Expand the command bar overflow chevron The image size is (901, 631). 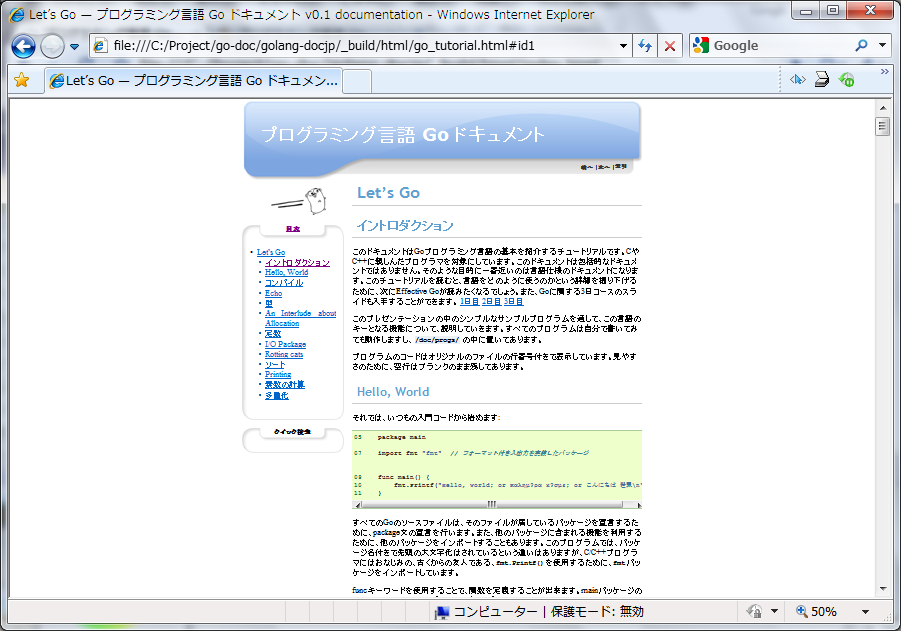(x=884, y=72)
